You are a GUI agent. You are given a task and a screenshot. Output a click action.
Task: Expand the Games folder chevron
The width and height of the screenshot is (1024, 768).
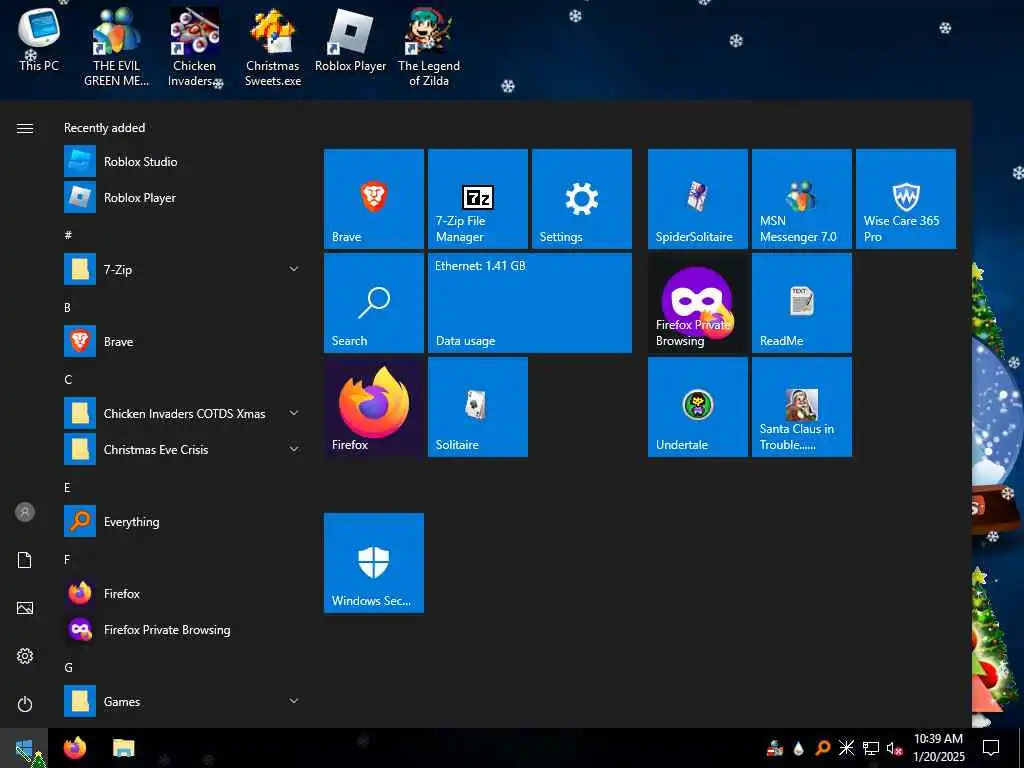[x=294, y=701]
